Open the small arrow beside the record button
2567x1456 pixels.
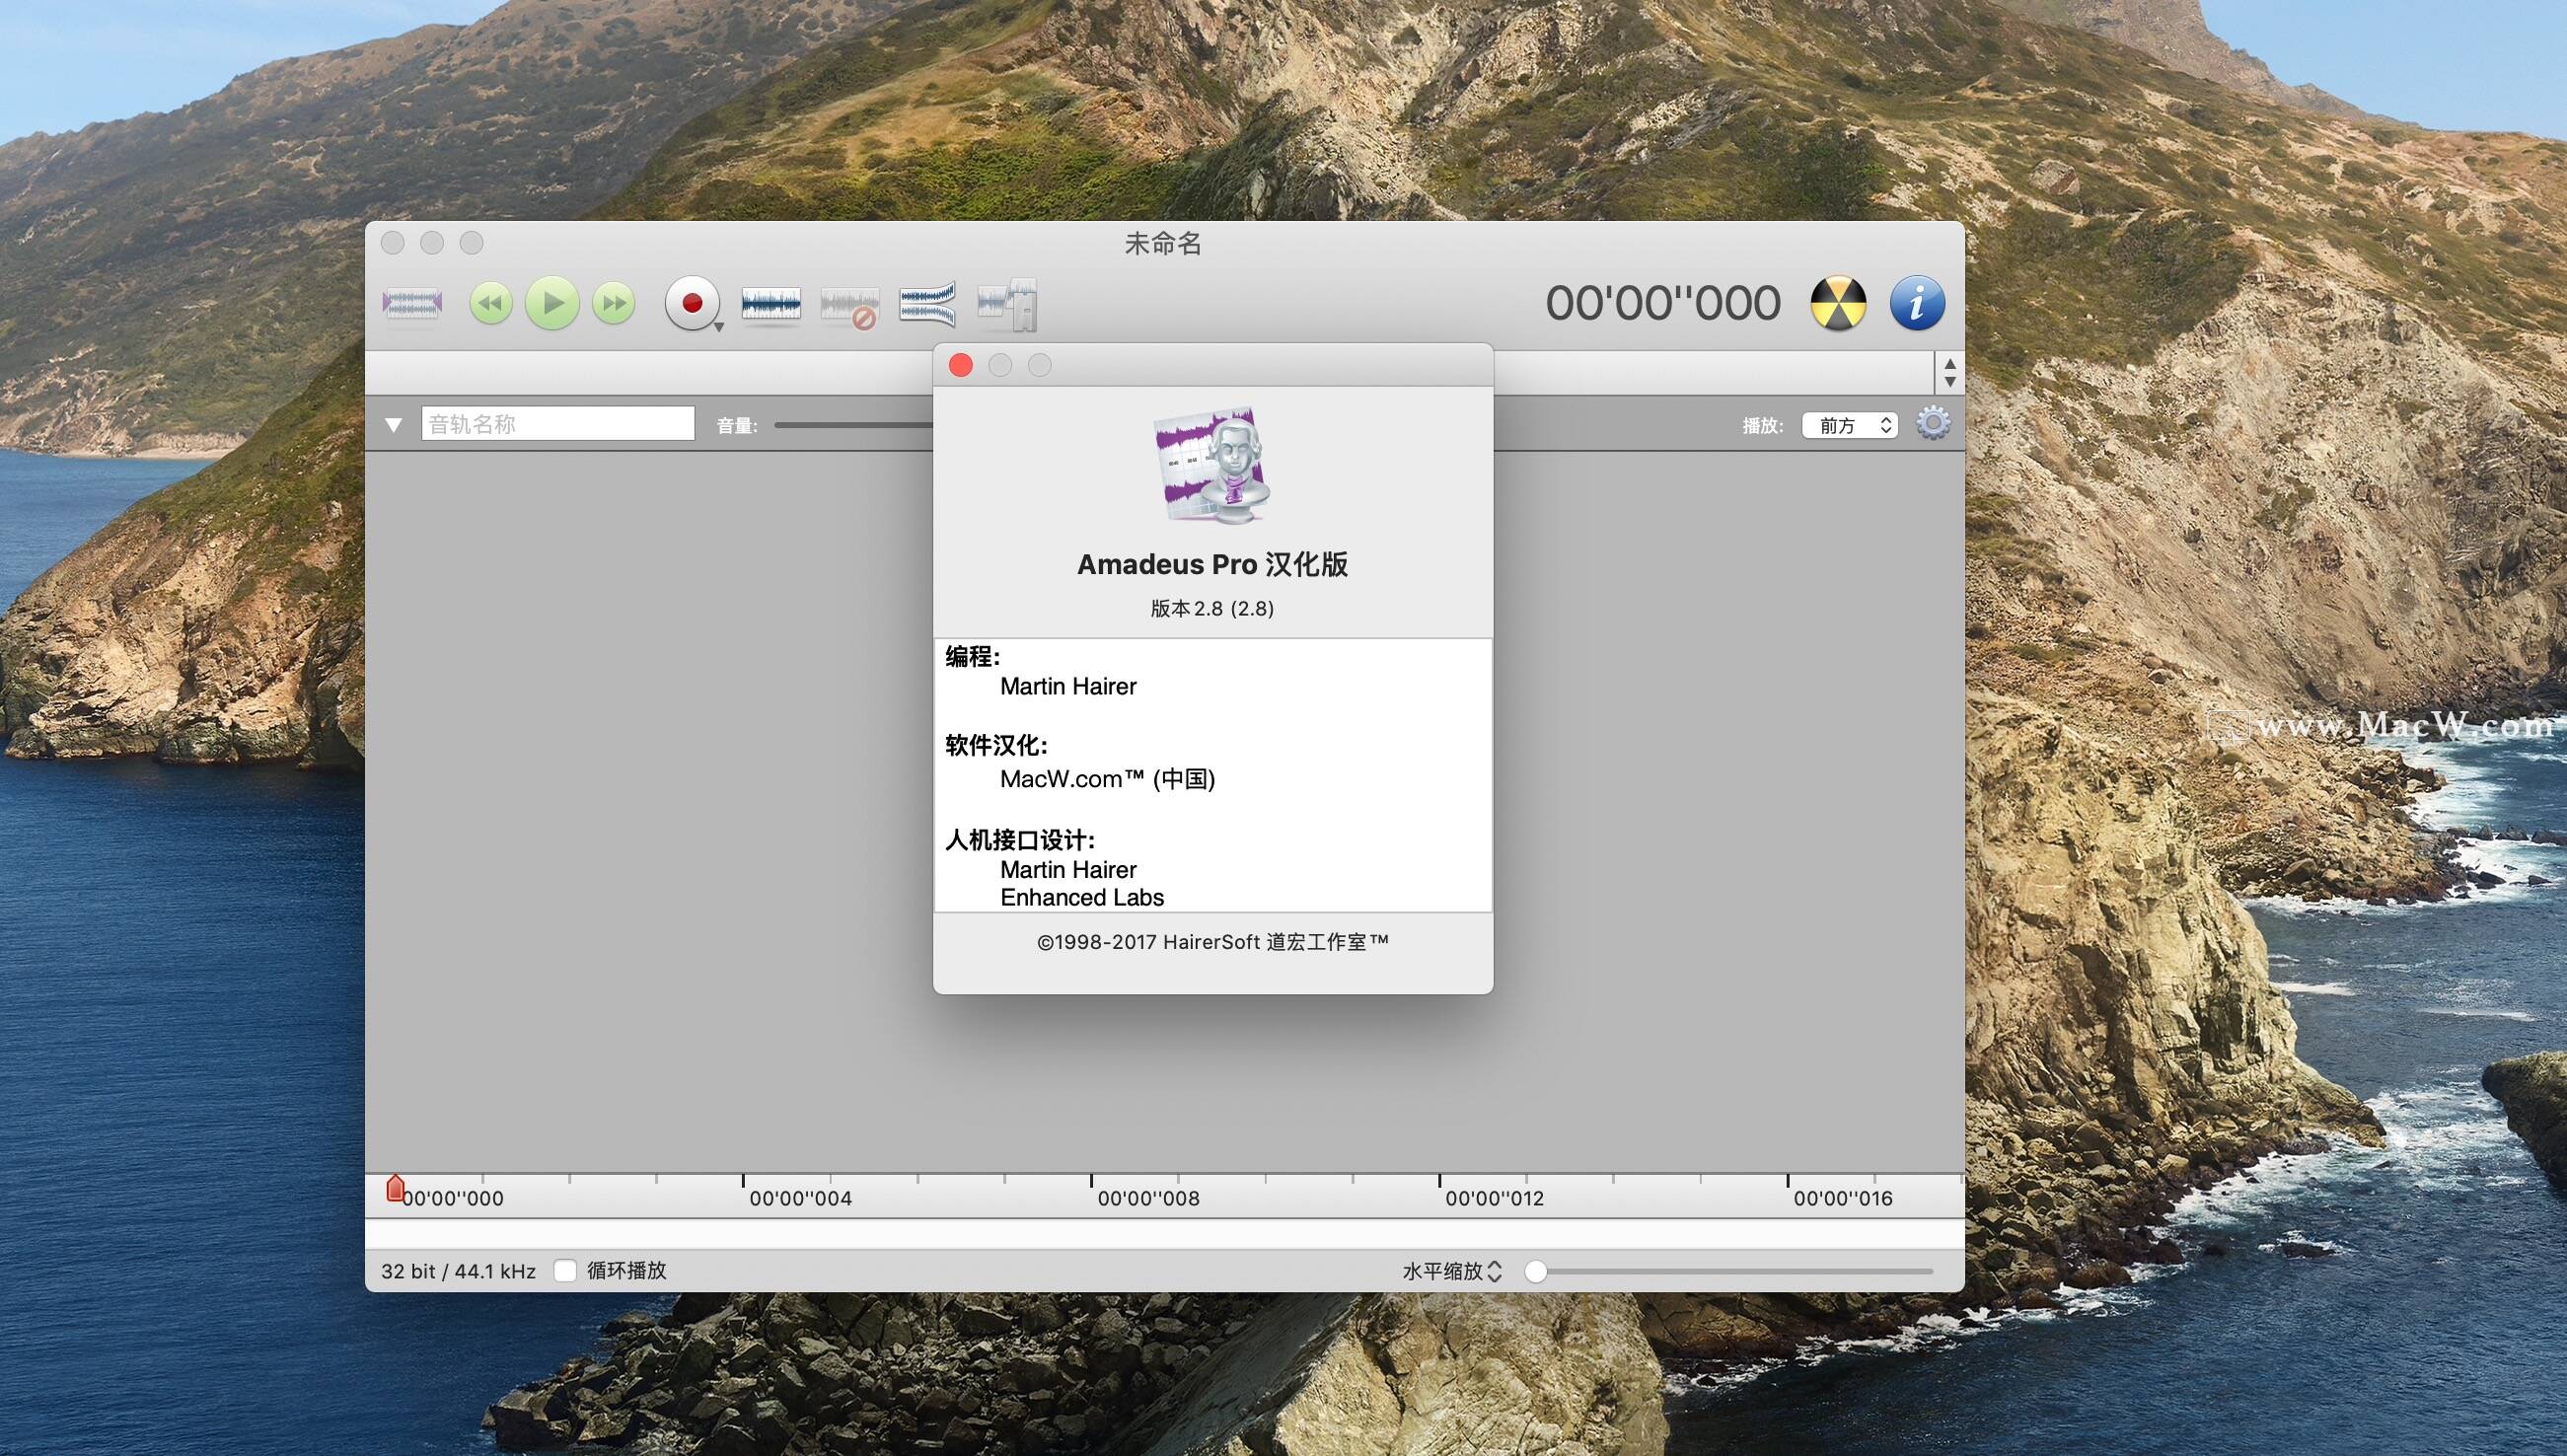(x=719, y=327)
